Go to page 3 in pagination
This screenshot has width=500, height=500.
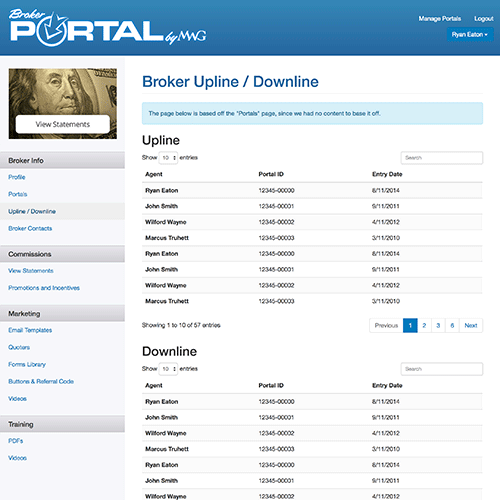click(x=438, y=325)
